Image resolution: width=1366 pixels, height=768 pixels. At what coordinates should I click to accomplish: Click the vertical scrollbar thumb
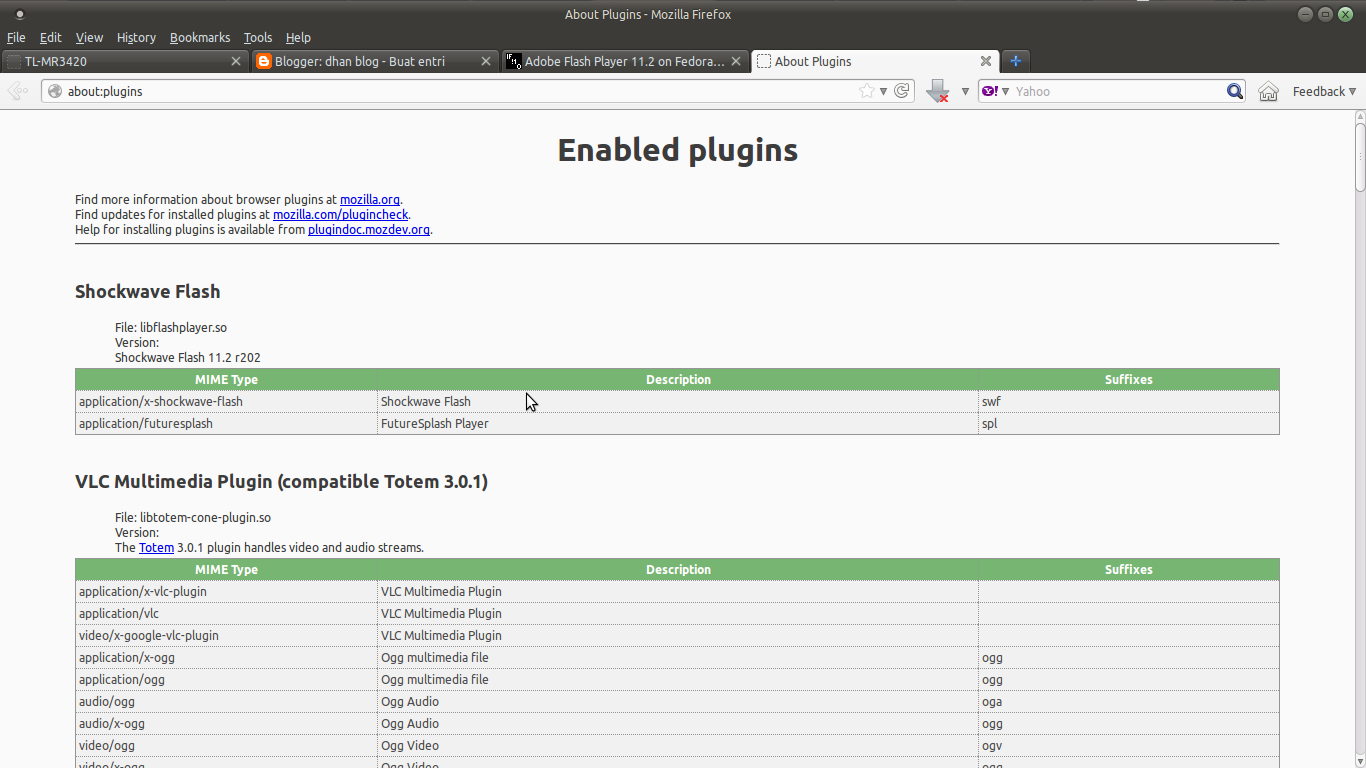[x=1360, y=156]
